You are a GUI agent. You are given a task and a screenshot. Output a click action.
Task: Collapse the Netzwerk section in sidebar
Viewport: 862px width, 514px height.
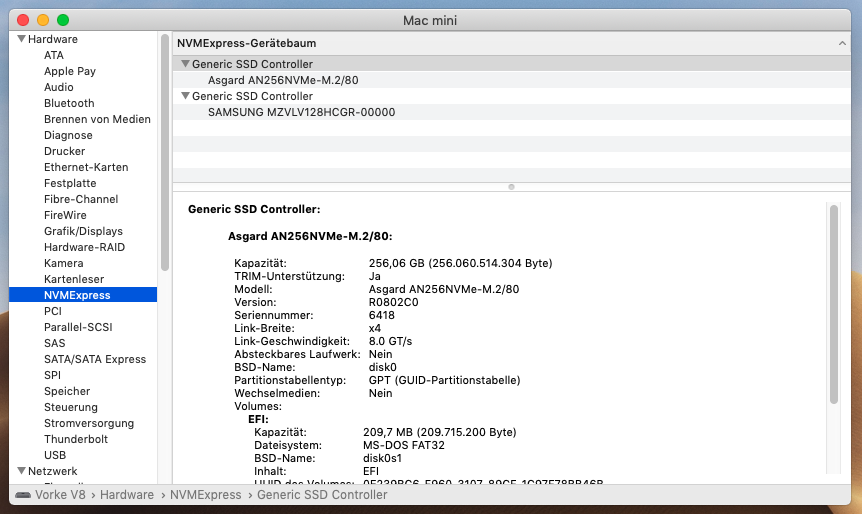21,471
